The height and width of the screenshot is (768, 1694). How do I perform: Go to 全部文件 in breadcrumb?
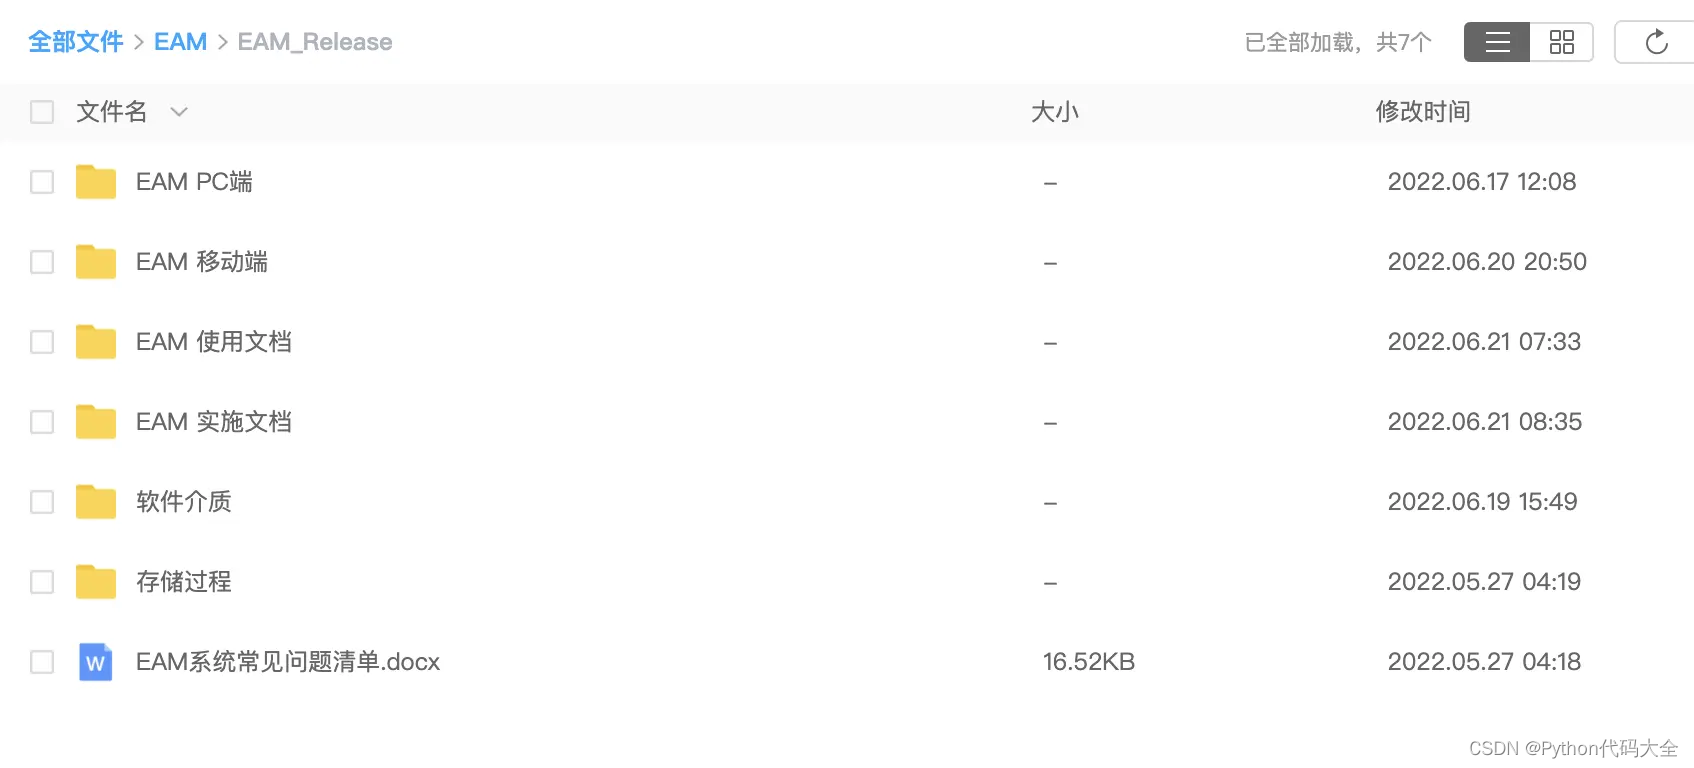coord(76,42)
